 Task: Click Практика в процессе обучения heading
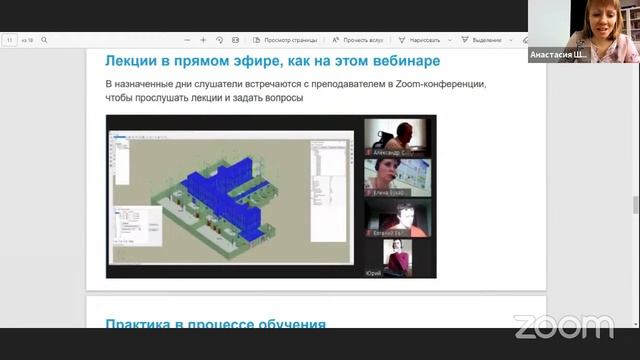(216, 323)
